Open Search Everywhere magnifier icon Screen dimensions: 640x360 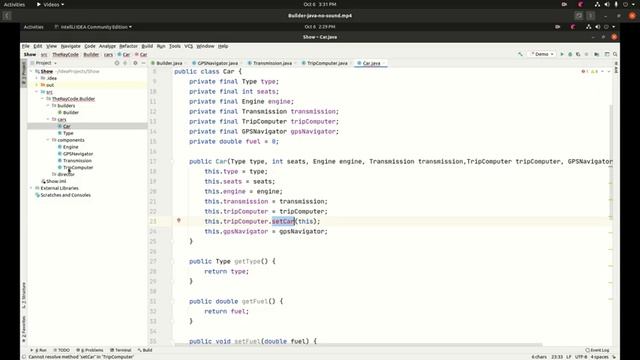coord(615,54)
